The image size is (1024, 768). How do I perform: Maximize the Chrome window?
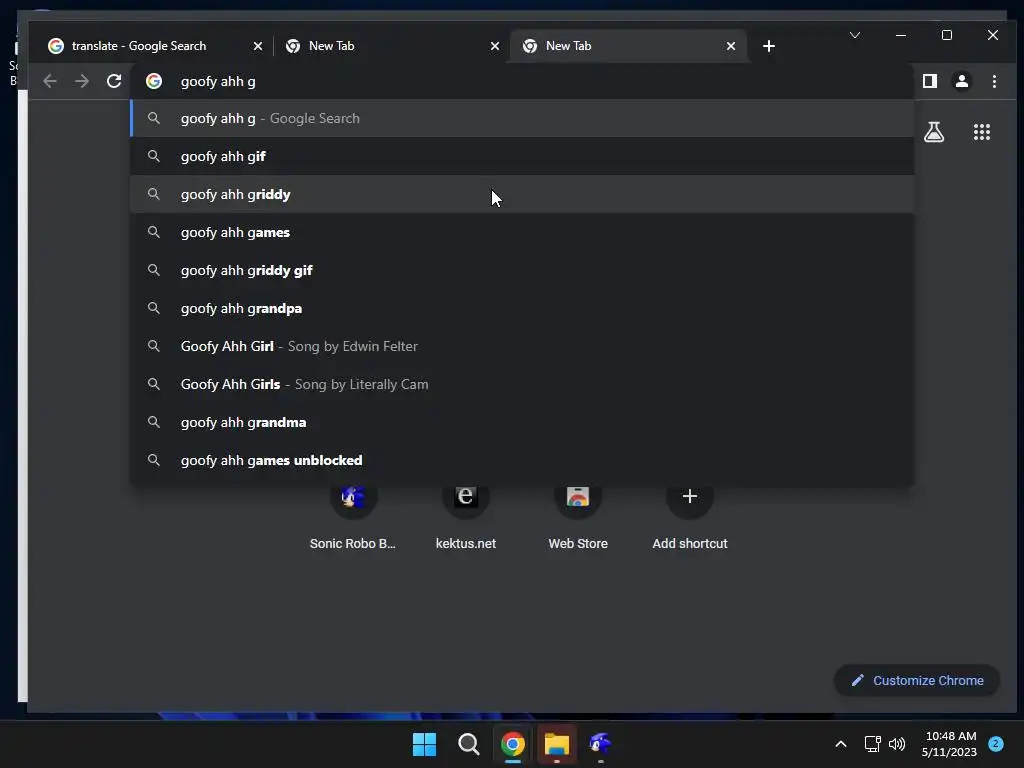pyautogui.click(x=947, y=35)
